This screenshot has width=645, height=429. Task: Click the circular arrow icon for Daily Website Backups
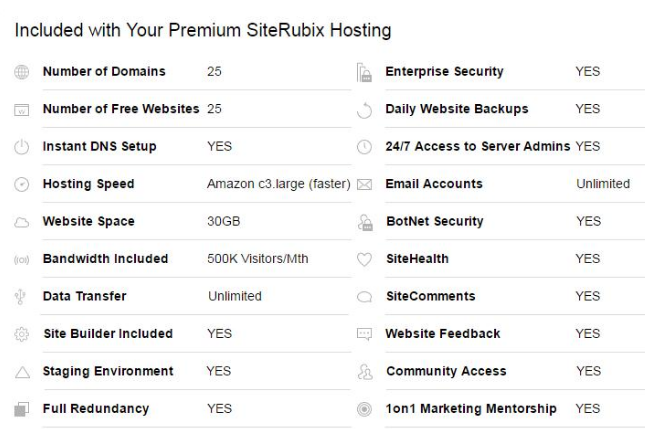point(364,110)
